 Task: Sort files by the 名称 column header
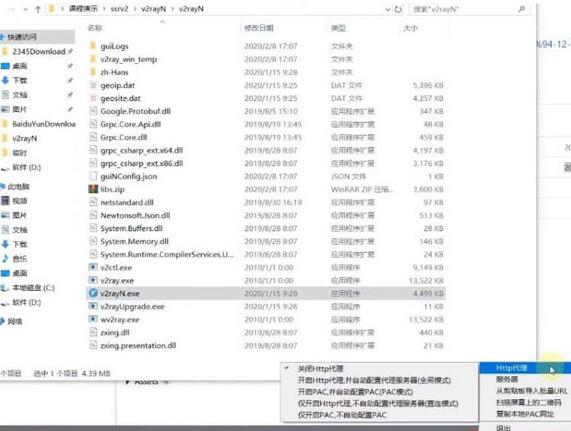[x=95, y=28]
